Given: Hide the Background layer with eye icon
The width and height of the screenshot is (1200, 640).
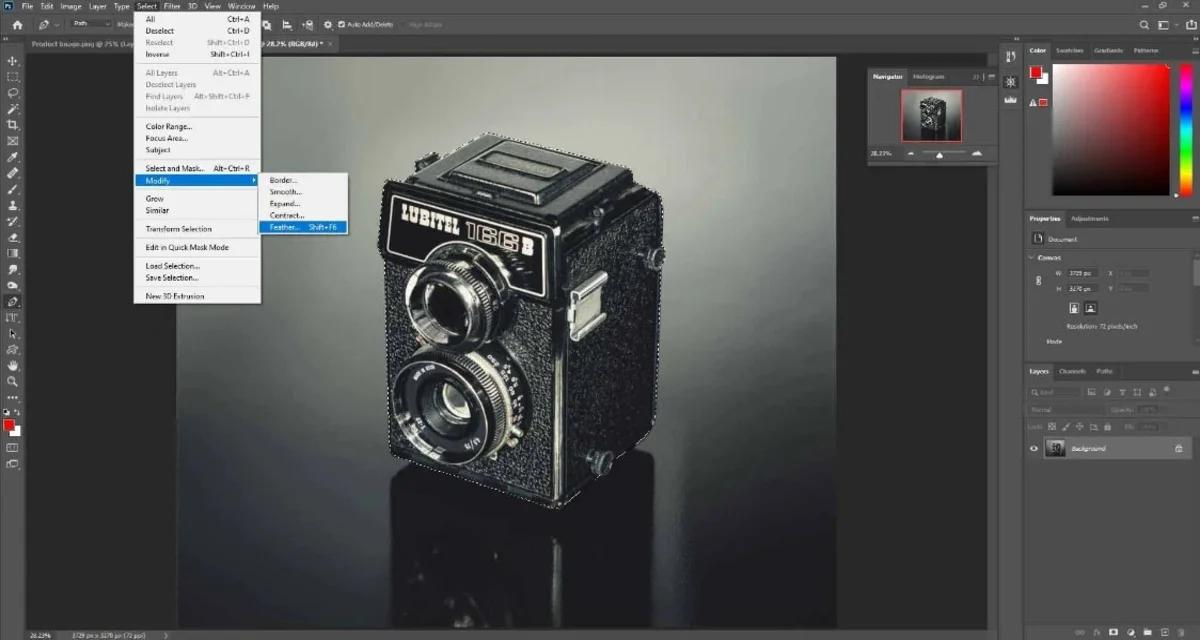Looking at the screenshot, I should click(x=1034, y=449).
